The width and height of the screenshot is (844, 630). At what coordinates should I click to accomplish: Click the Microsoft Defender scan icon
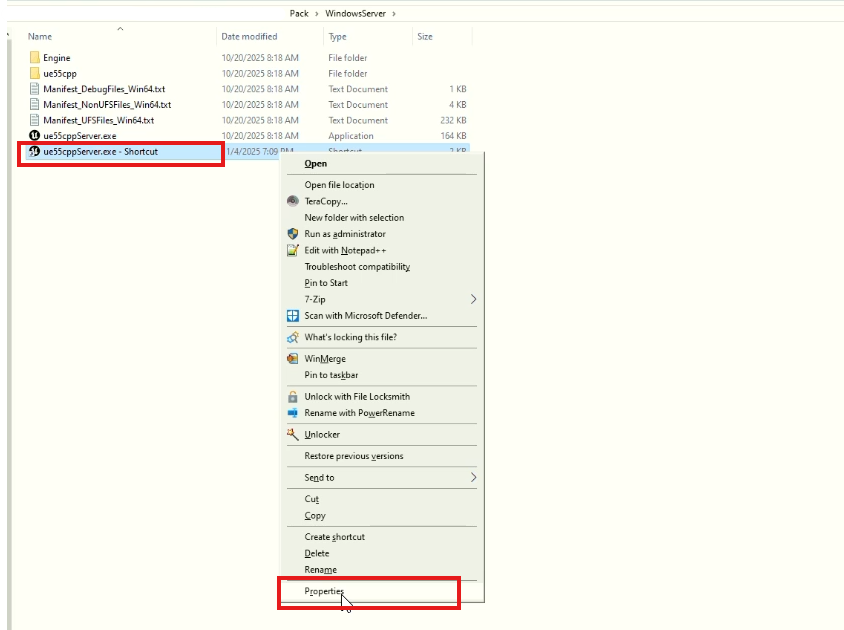293,316
